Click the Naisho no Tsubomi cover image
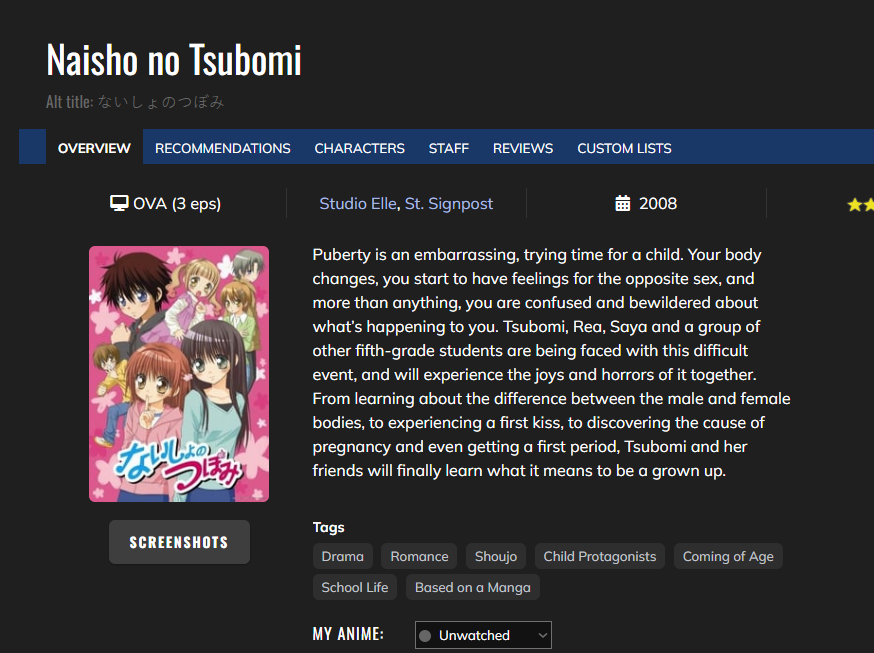 tap(179, 374)
